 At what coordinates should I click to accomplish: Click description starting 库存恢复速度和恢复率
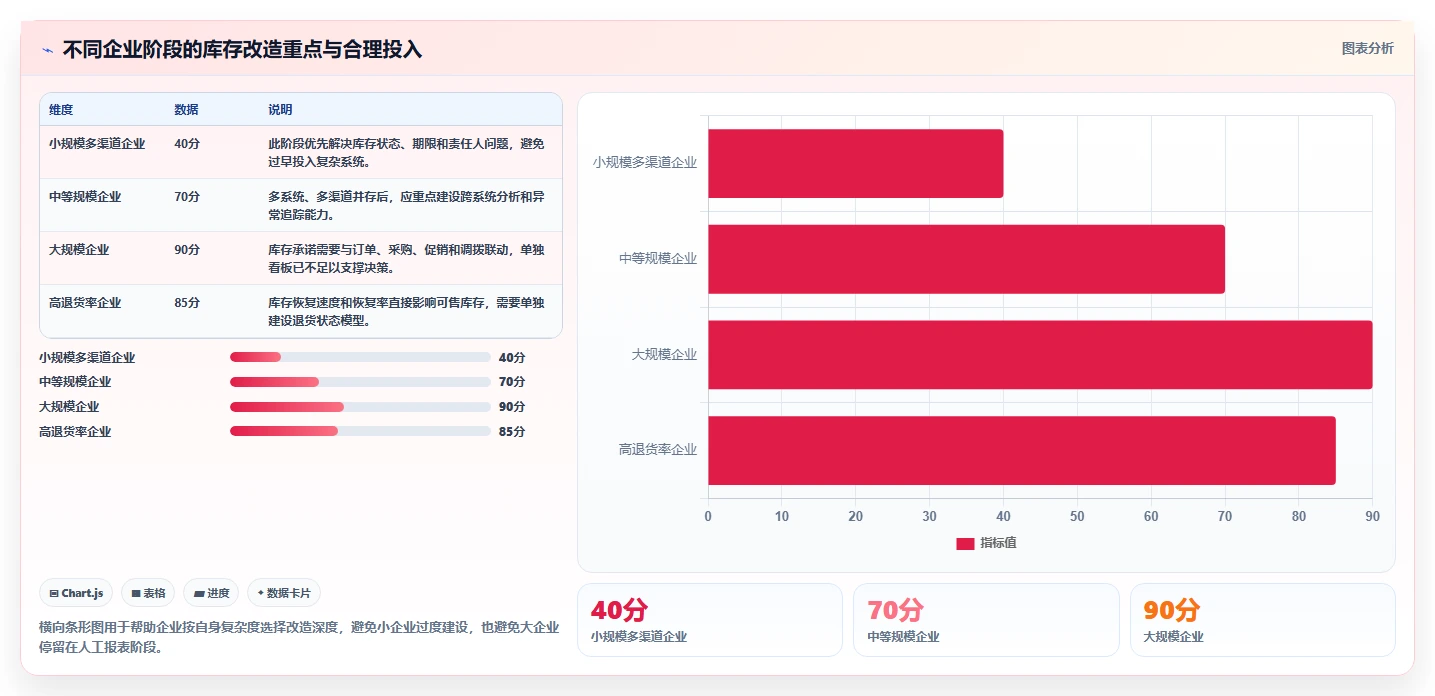(406, 312)
